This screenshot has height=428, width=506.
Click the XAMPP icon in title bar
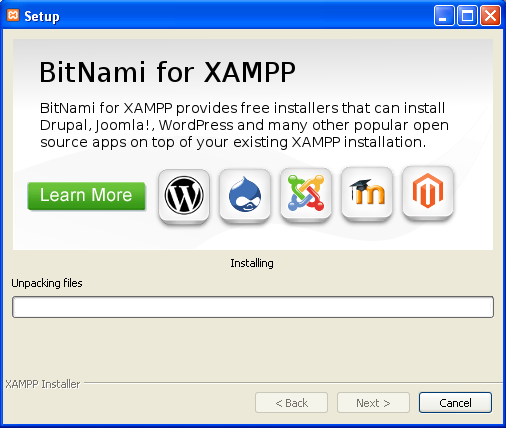[x=13, y=15]
